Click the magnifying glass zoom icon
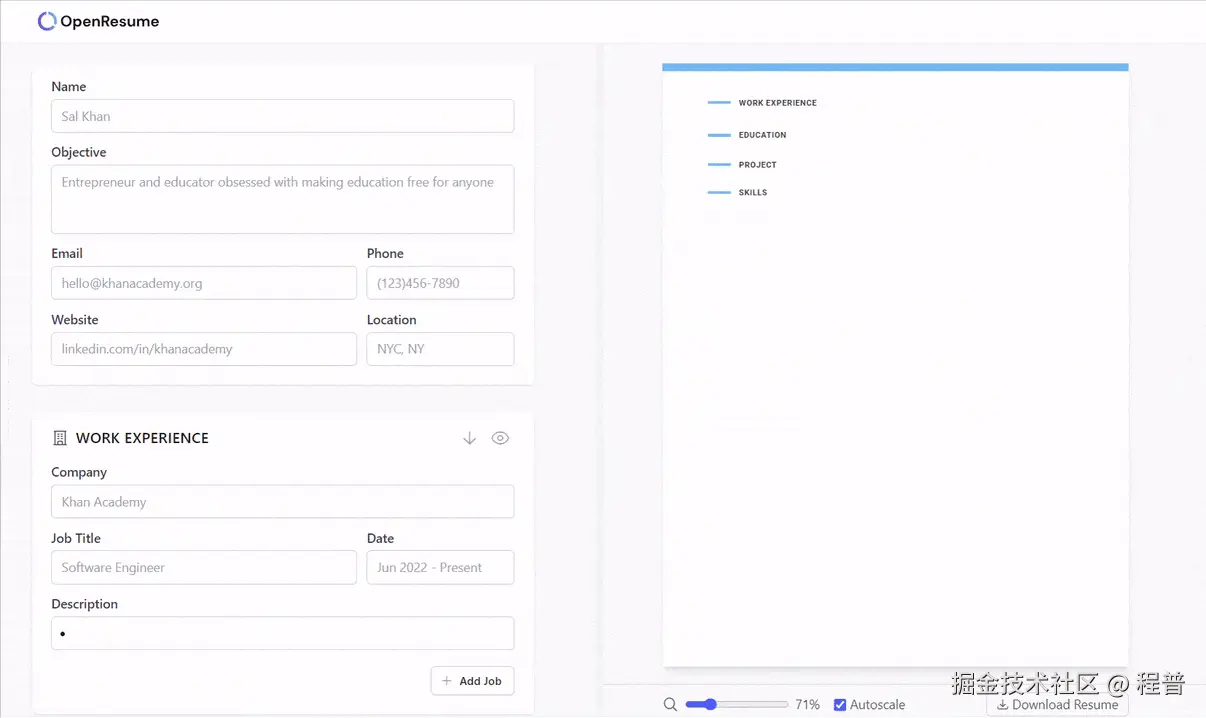 pyautogui.click(x=670, y=705)
